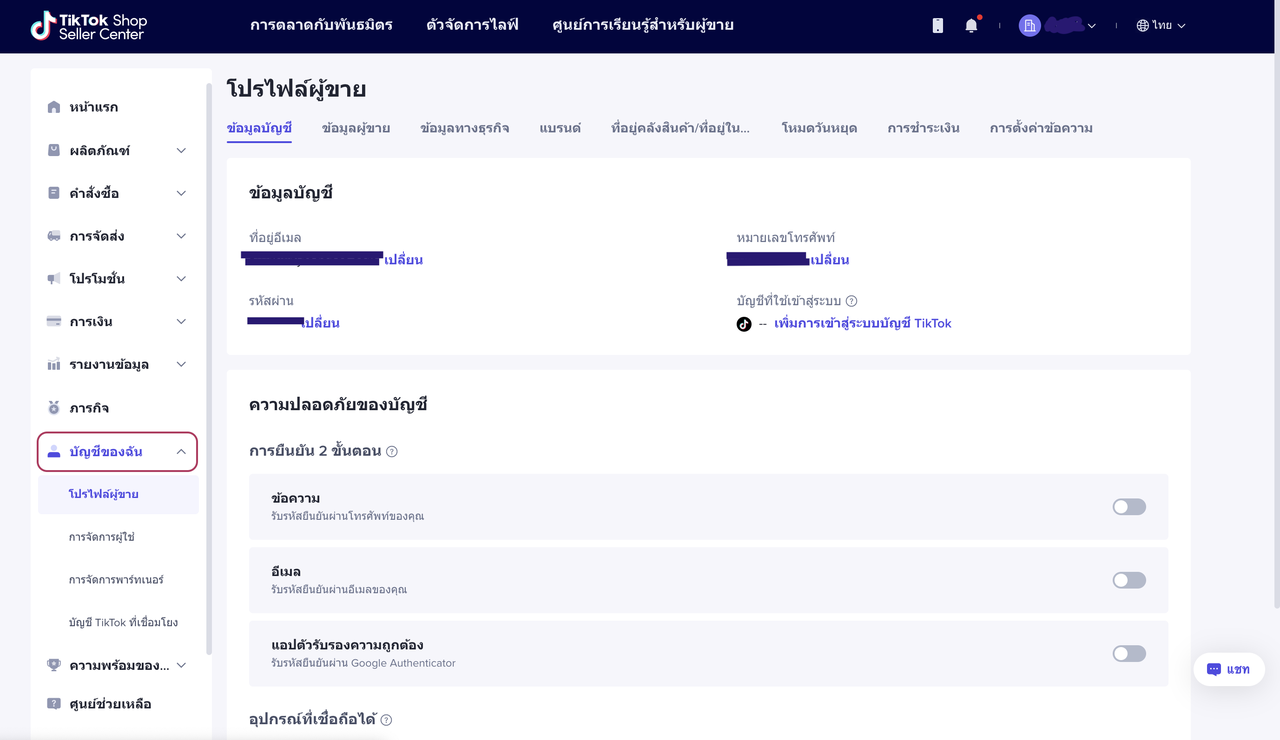
Task: Click the help icon next to อุปกรณ์ที่เชื่อถือได้
Action: point(386,720)
